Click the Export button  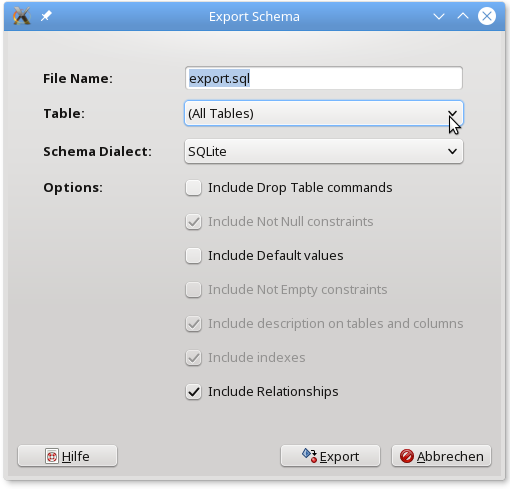pos(330,456)
